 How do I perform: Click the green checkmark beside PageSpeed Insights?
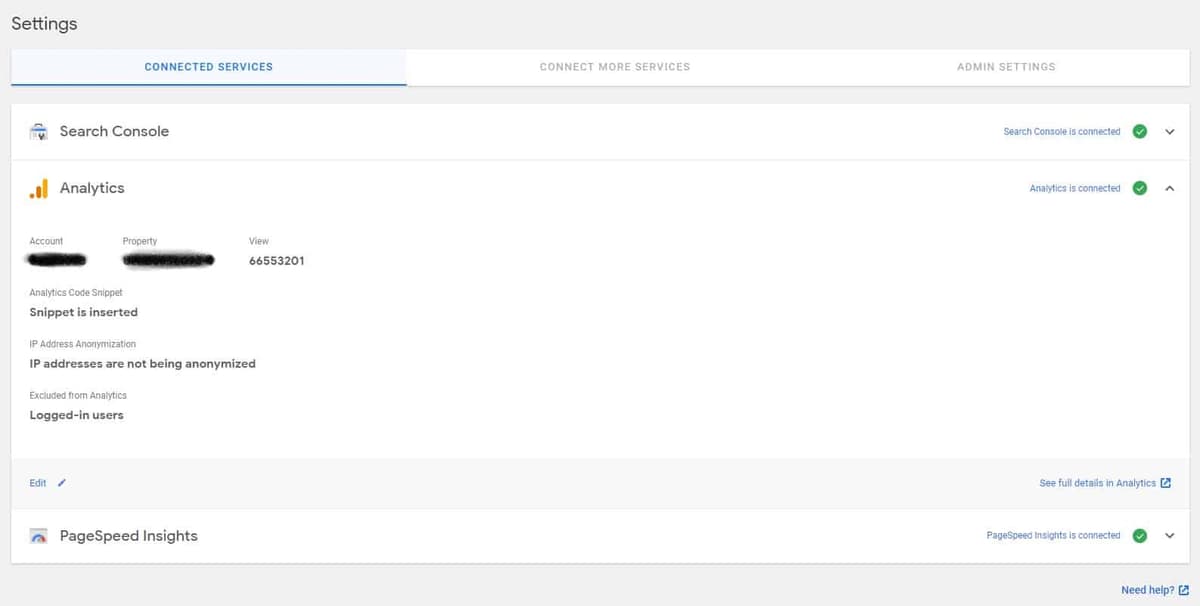(x=1140, y=535)
